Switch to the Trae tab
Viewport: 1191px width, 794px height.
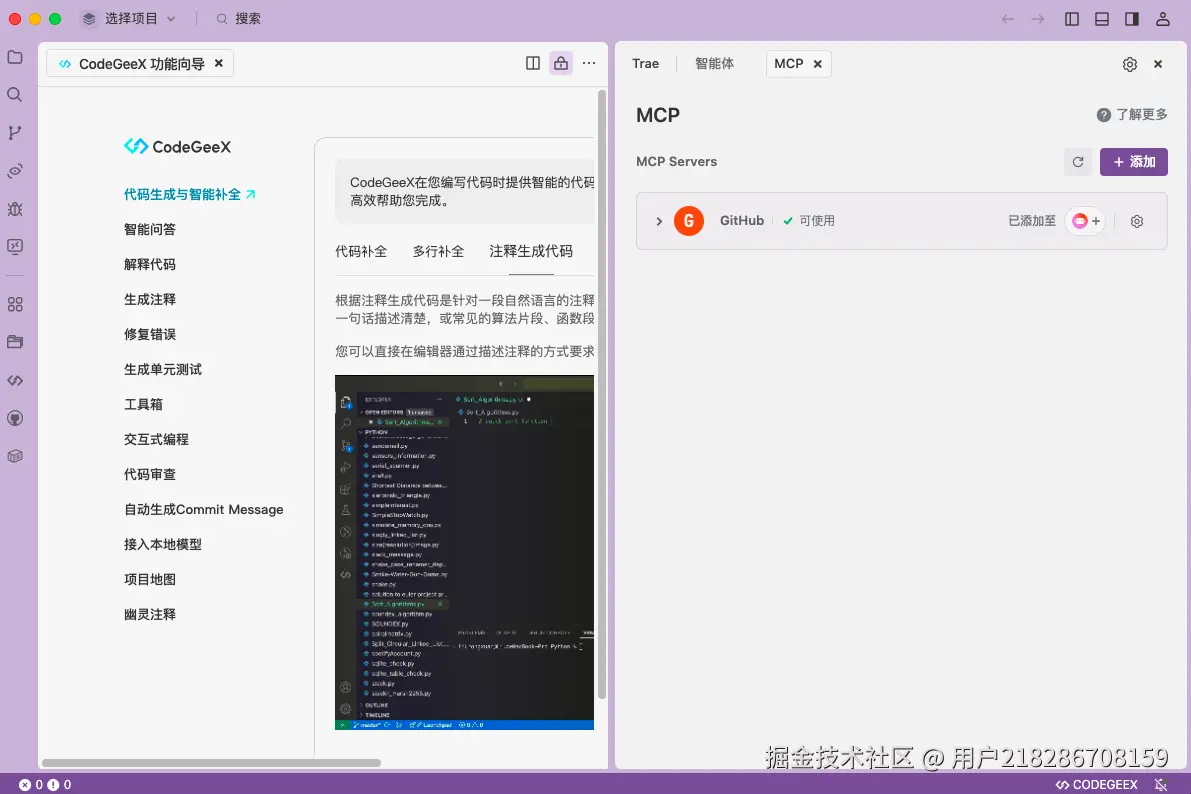coord(645,64)
